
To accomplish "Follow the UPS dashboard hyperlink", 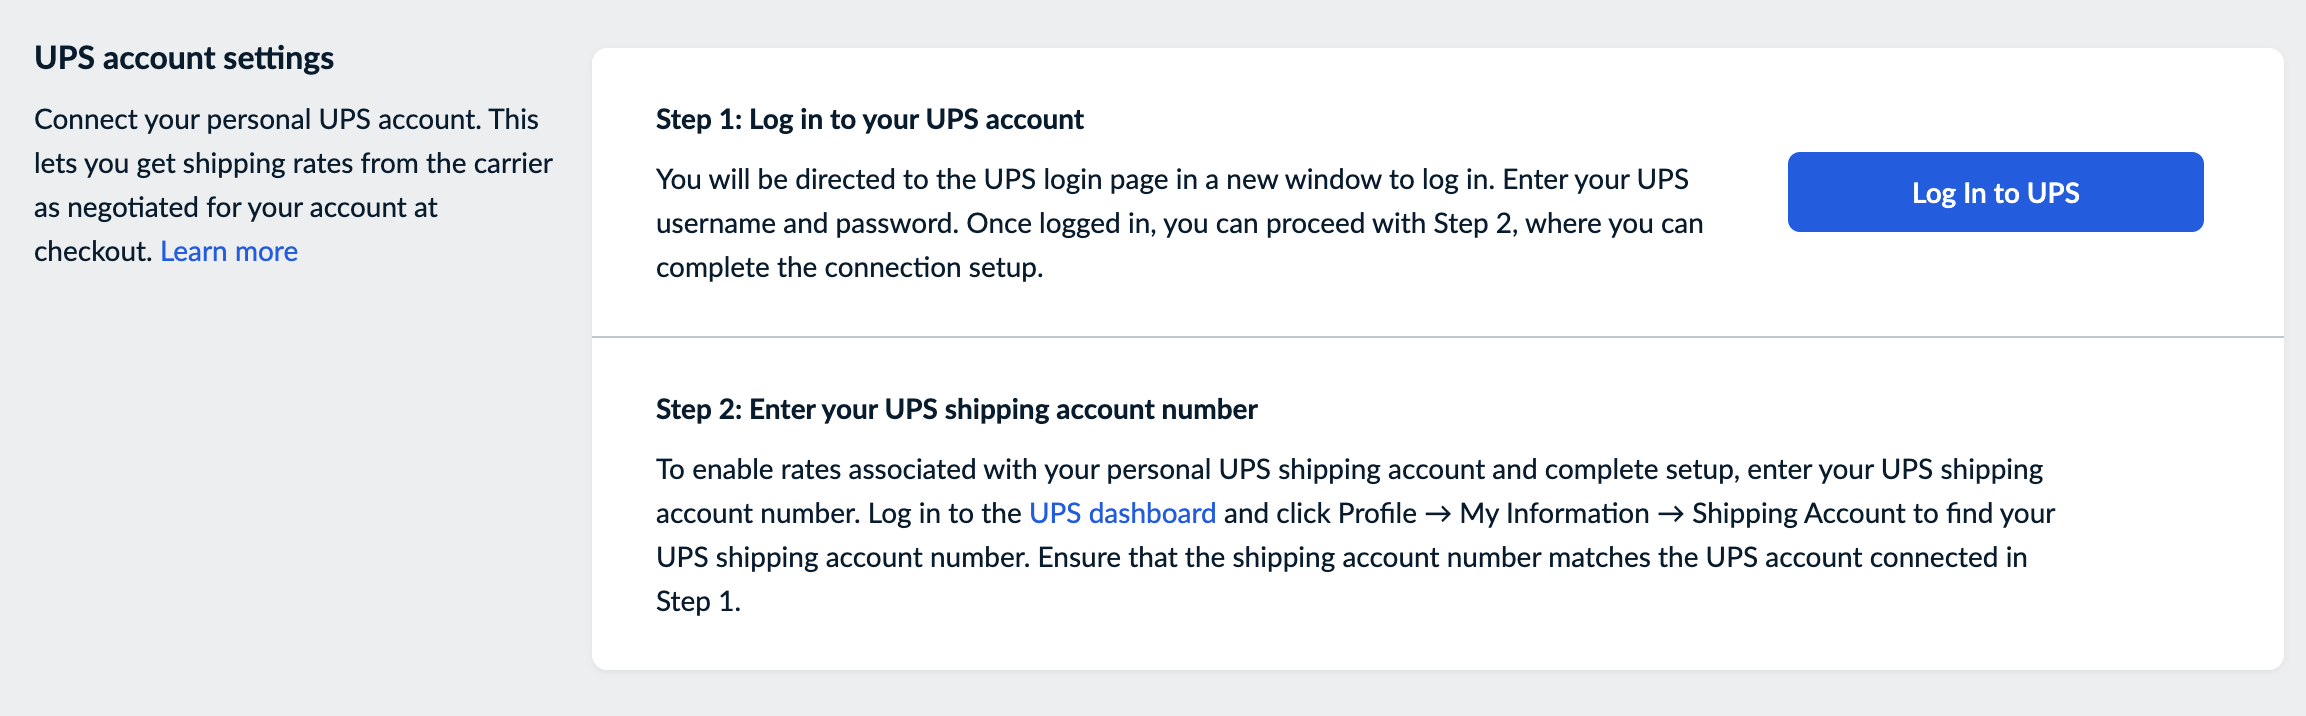I will pyautogui.click(x=1122, y=513).
